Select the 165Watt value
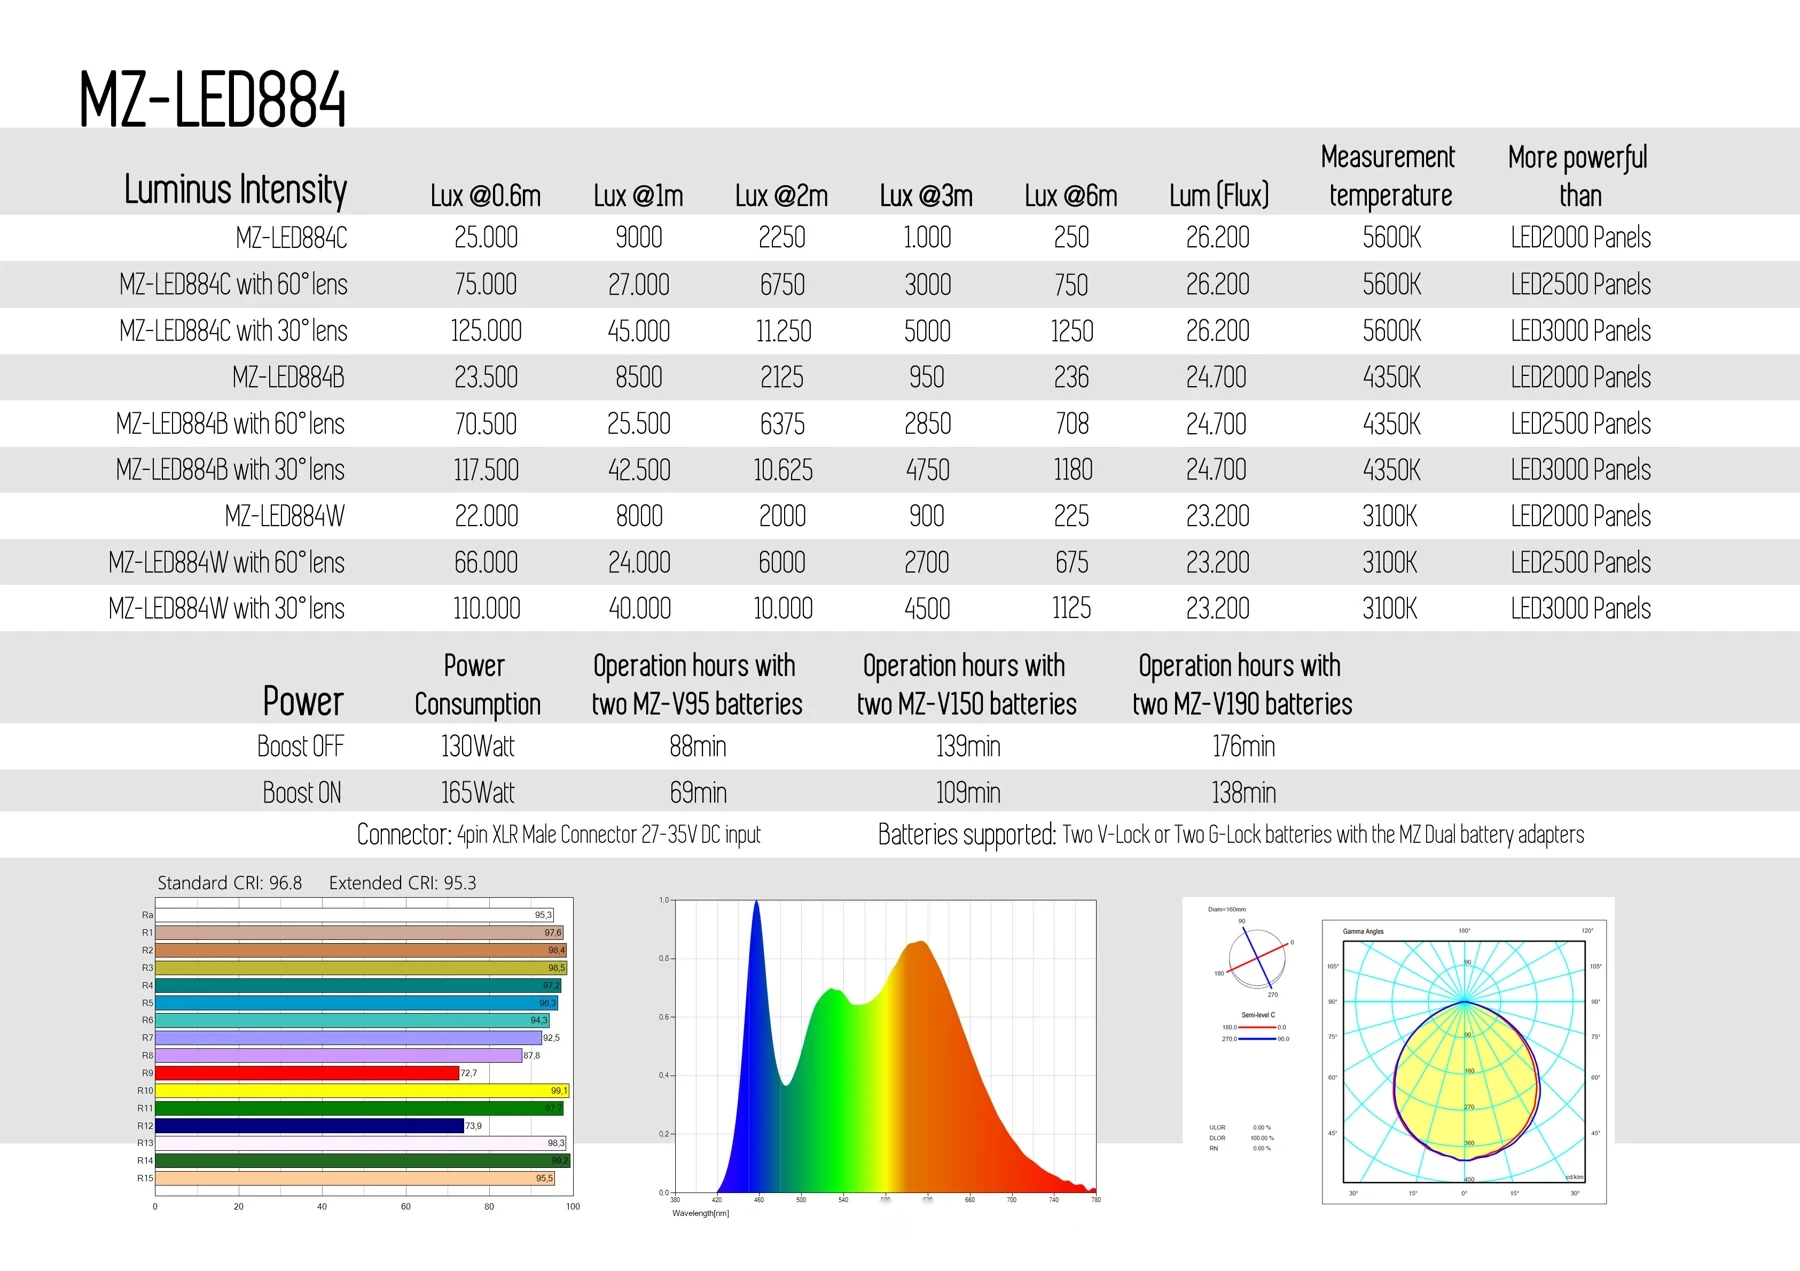Viewport: 1800px width, 1271px height. [477, 792]
